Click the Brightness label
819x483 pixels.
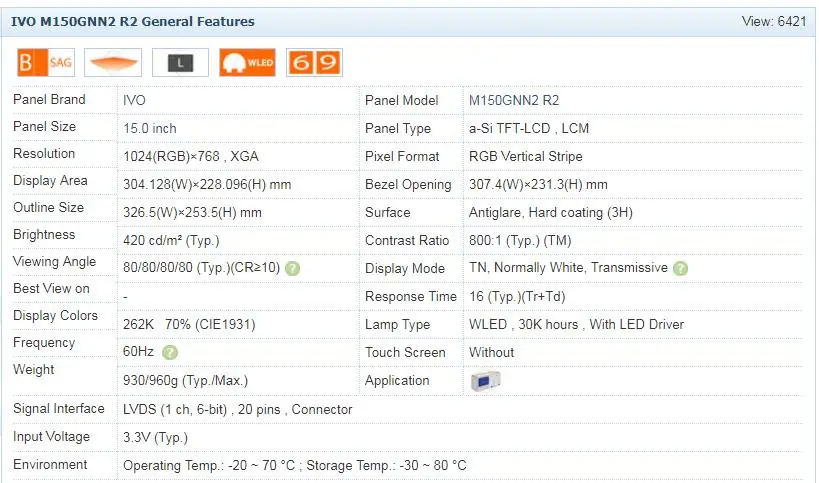click(x=44, y=235)
